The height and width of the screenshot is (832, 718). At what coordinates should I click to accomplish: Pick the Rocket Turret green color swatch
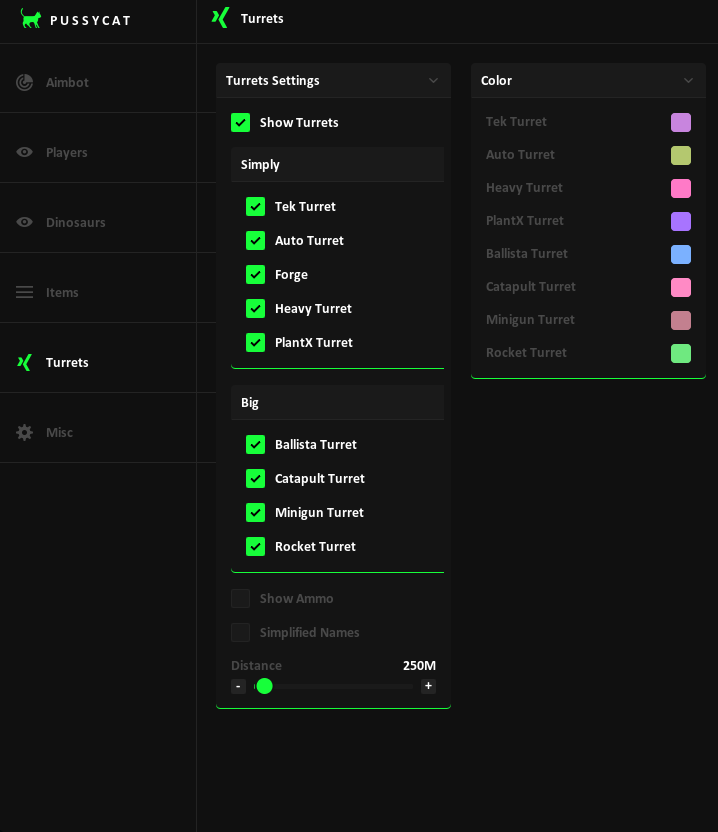[x=681, y=354]
